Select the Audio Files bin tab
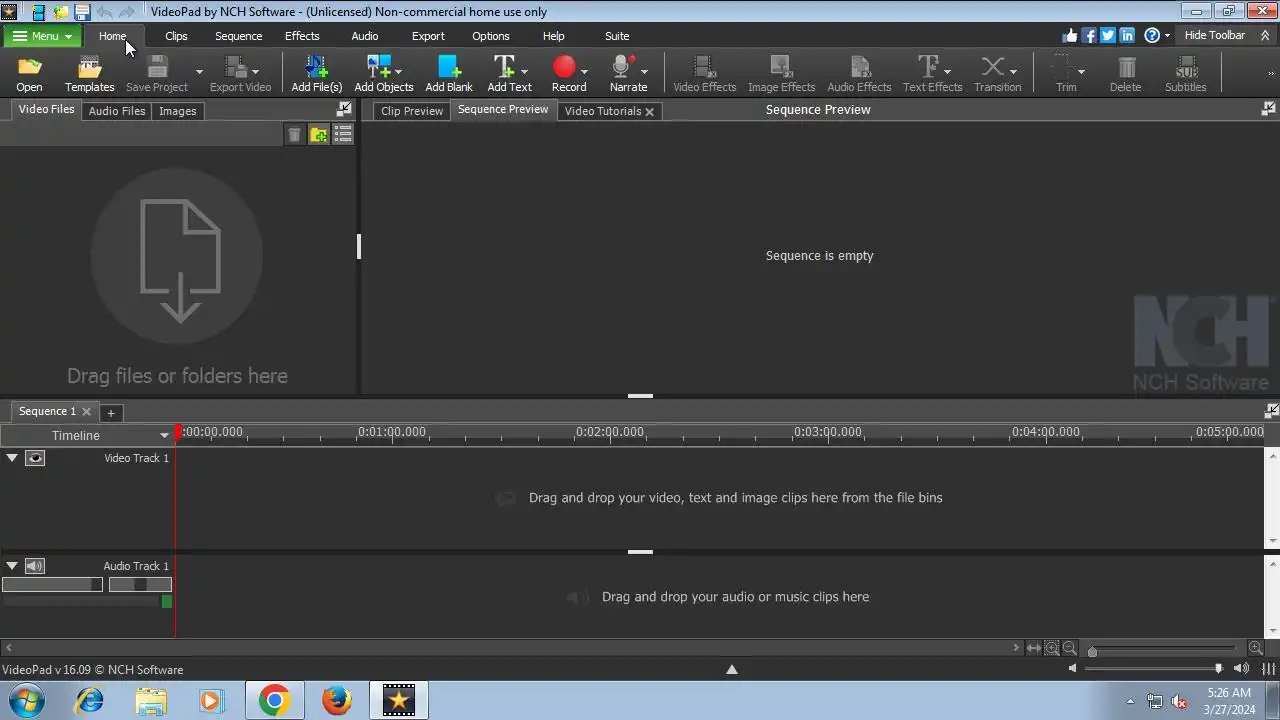 pos(117,111)
